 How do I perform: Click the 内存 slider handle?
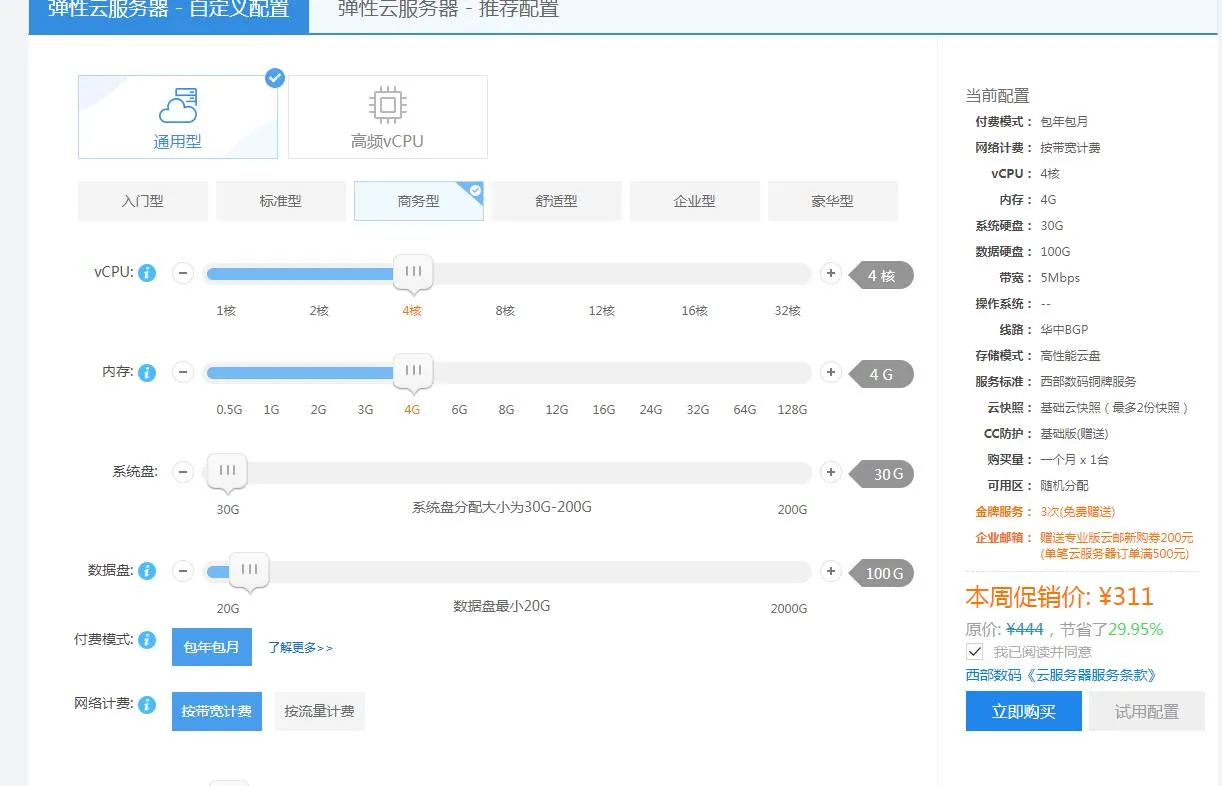point(413,372)
